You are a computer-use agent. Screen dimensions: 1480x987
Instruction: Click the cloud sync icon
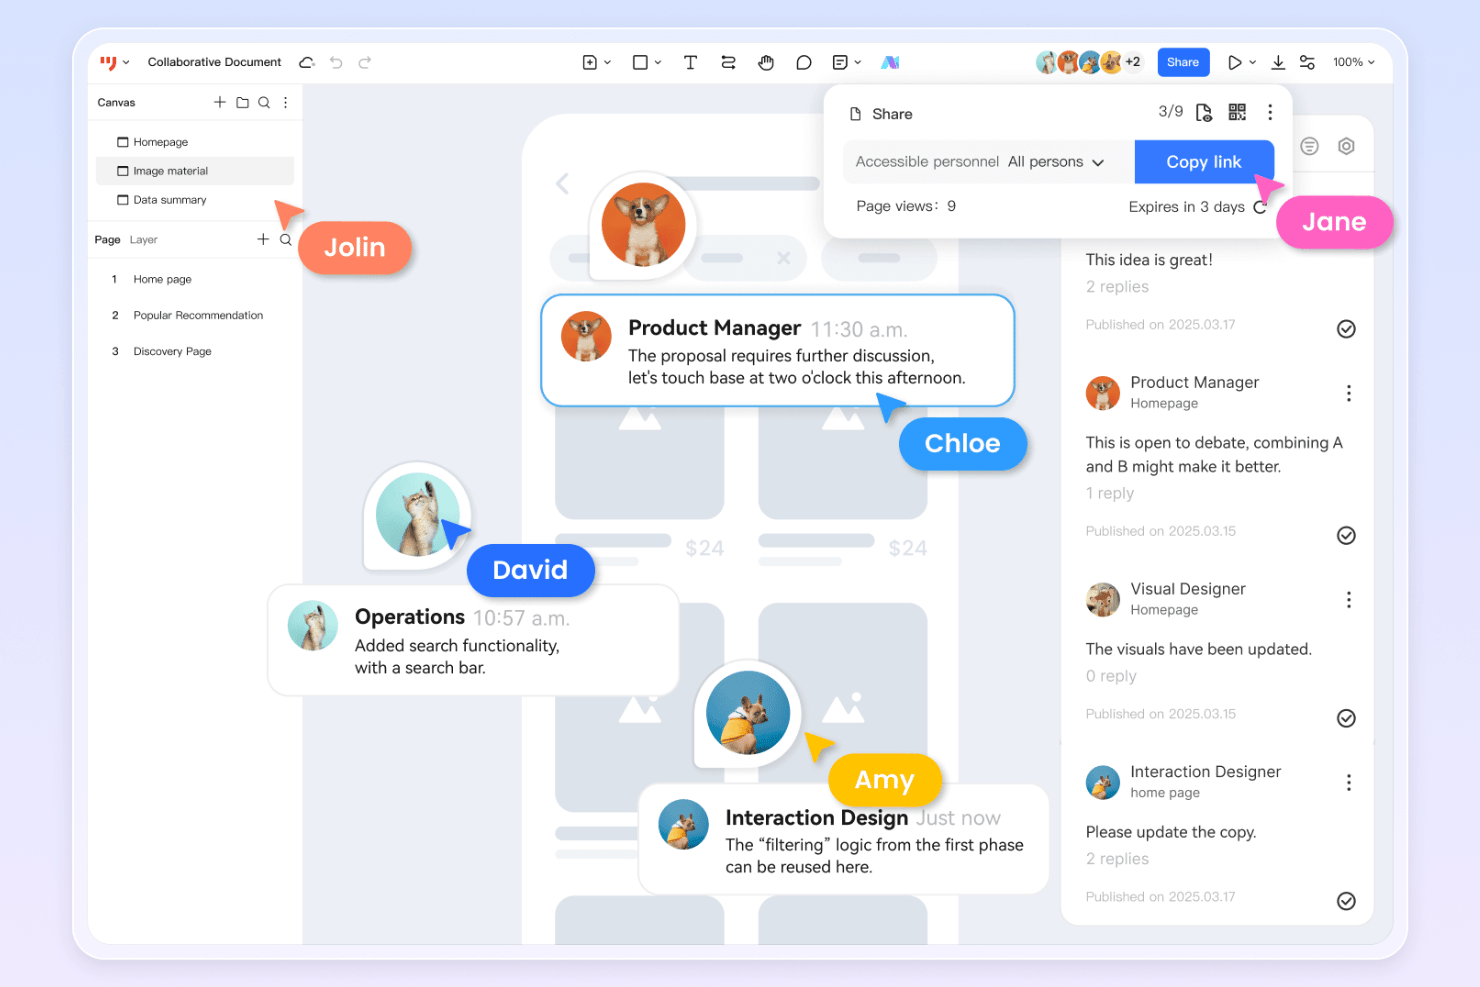pos(307,62)
